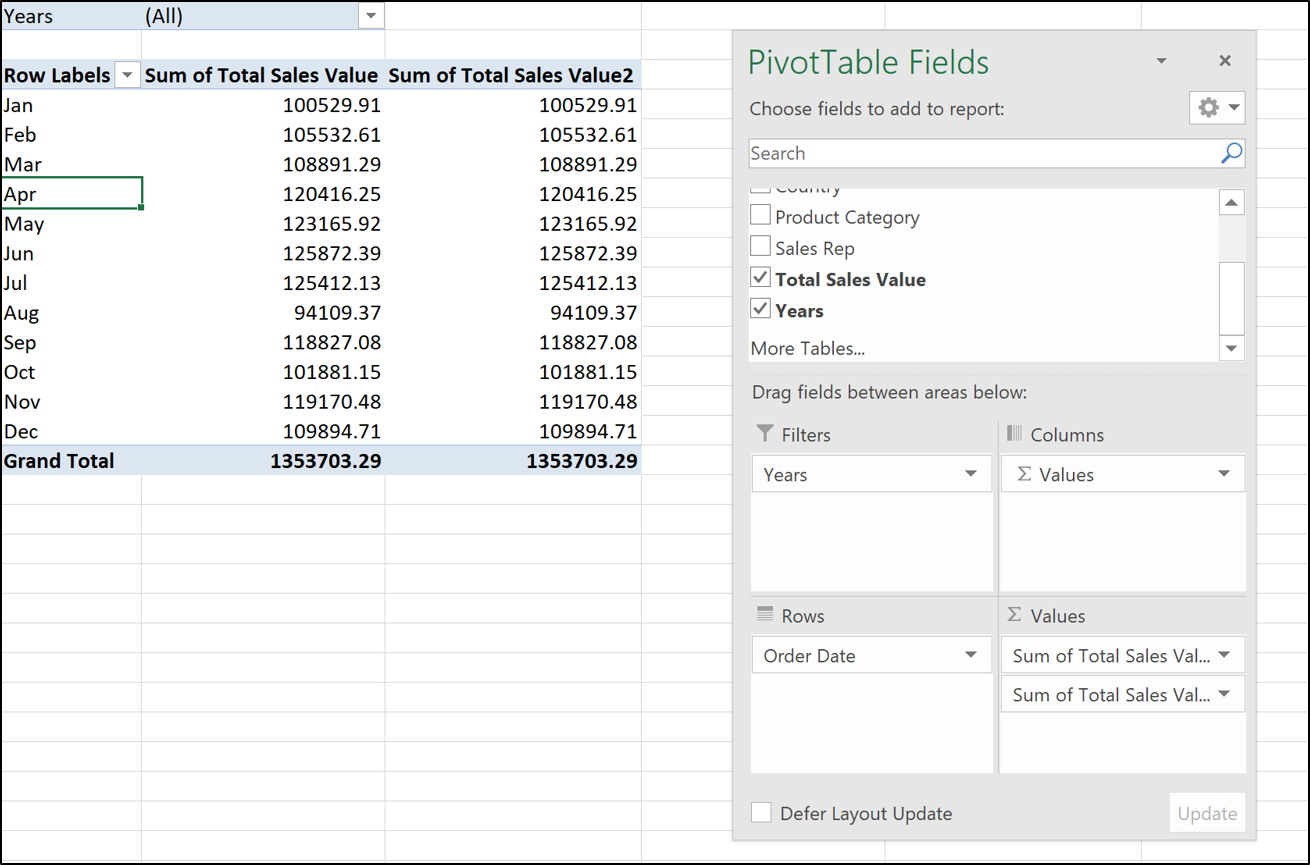Check the Product Category field
Screen dimensions: 1310x865
click(x=760, y=216)
